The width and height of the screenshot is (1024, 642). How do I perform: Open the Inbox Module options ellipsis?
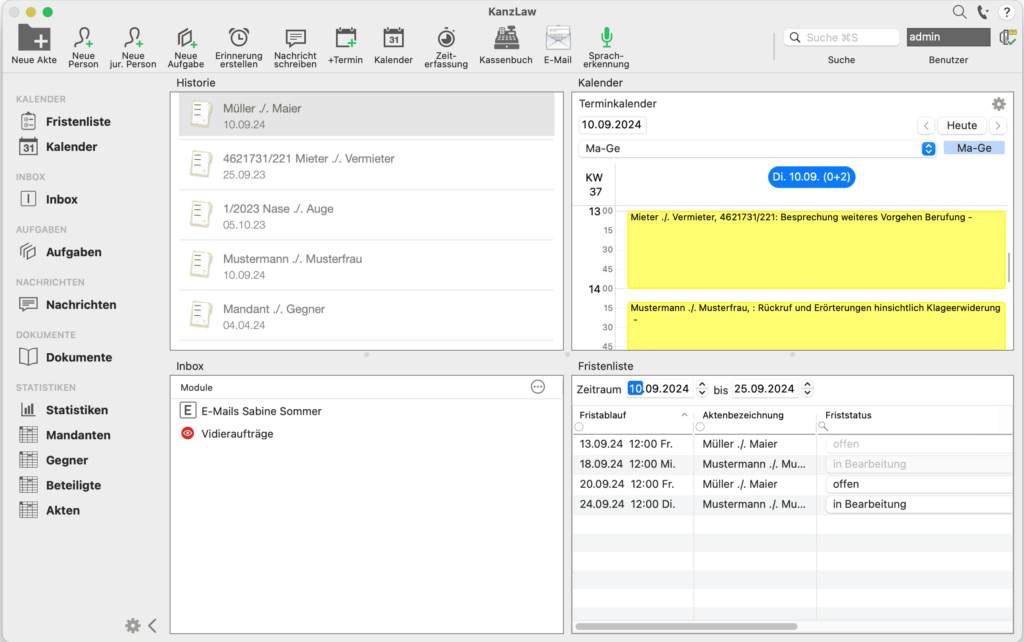point(537,387)
